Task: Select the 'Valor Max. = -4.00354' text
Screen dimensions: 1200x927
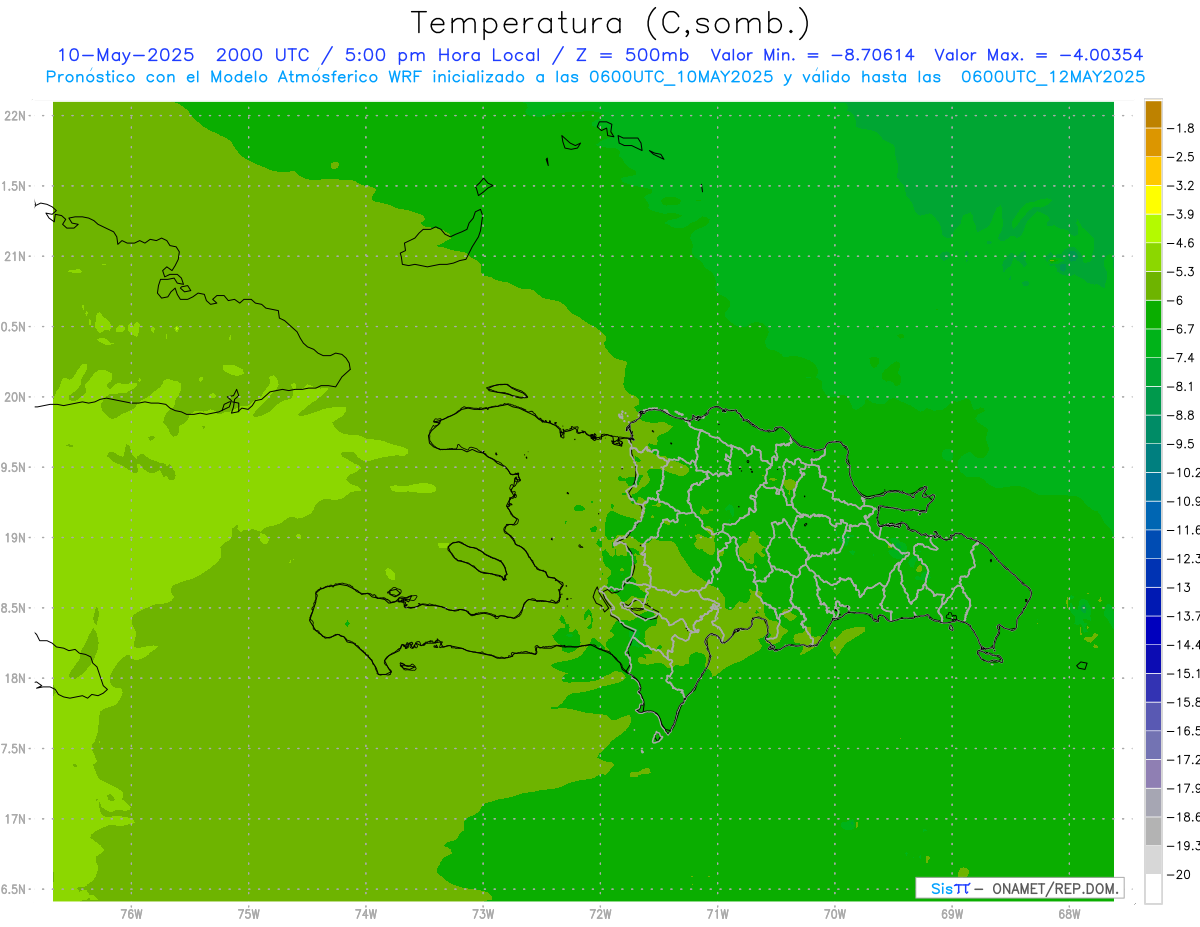Action: pos(1039,55)
